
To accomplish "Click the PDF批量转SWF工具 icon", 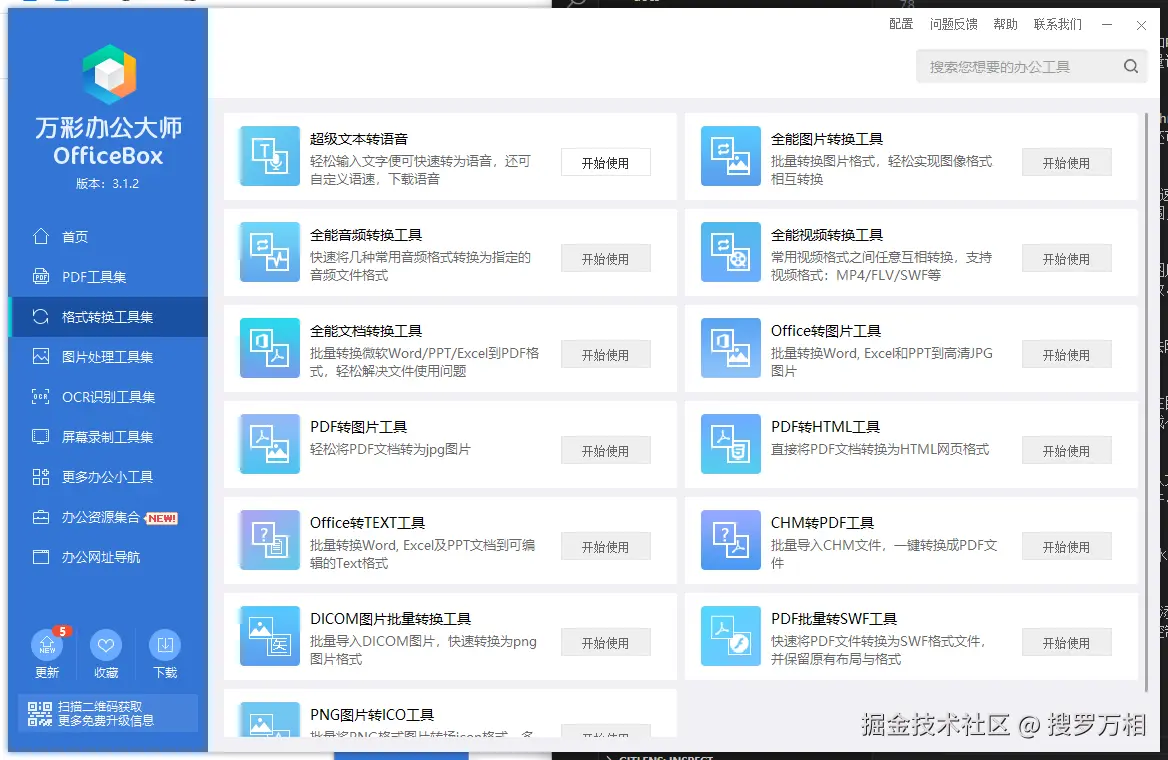I will [x=730, y=636].
